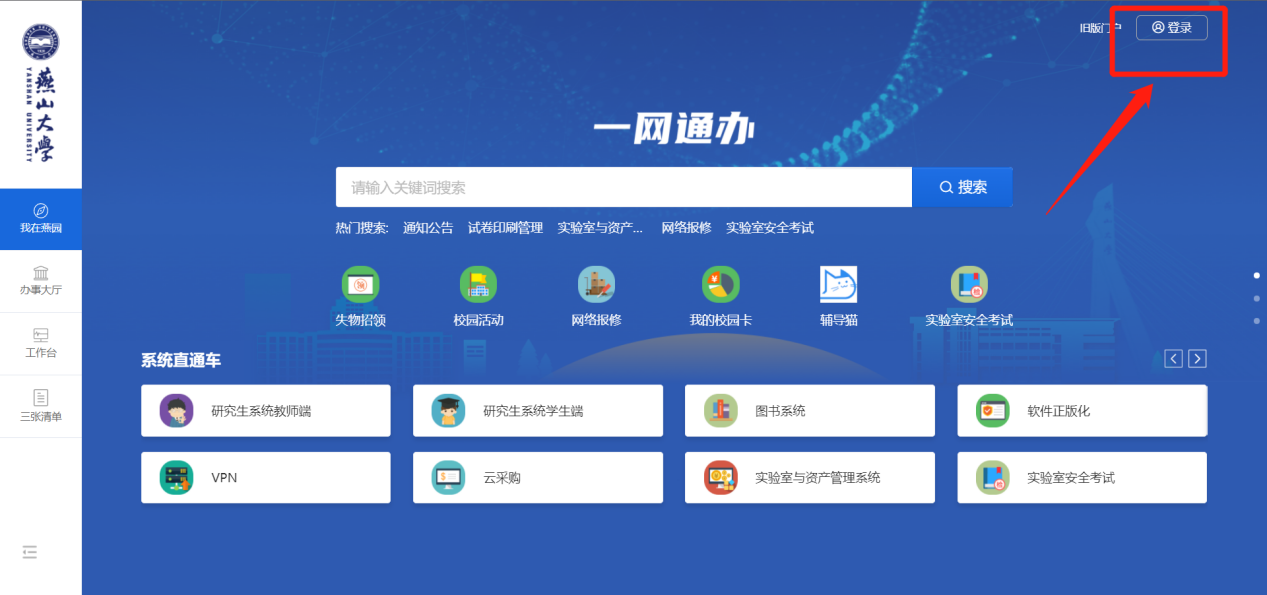Viewport: 1267px width, 595px height.
Task: Click the 热门搜索 label
Action: 362,228
